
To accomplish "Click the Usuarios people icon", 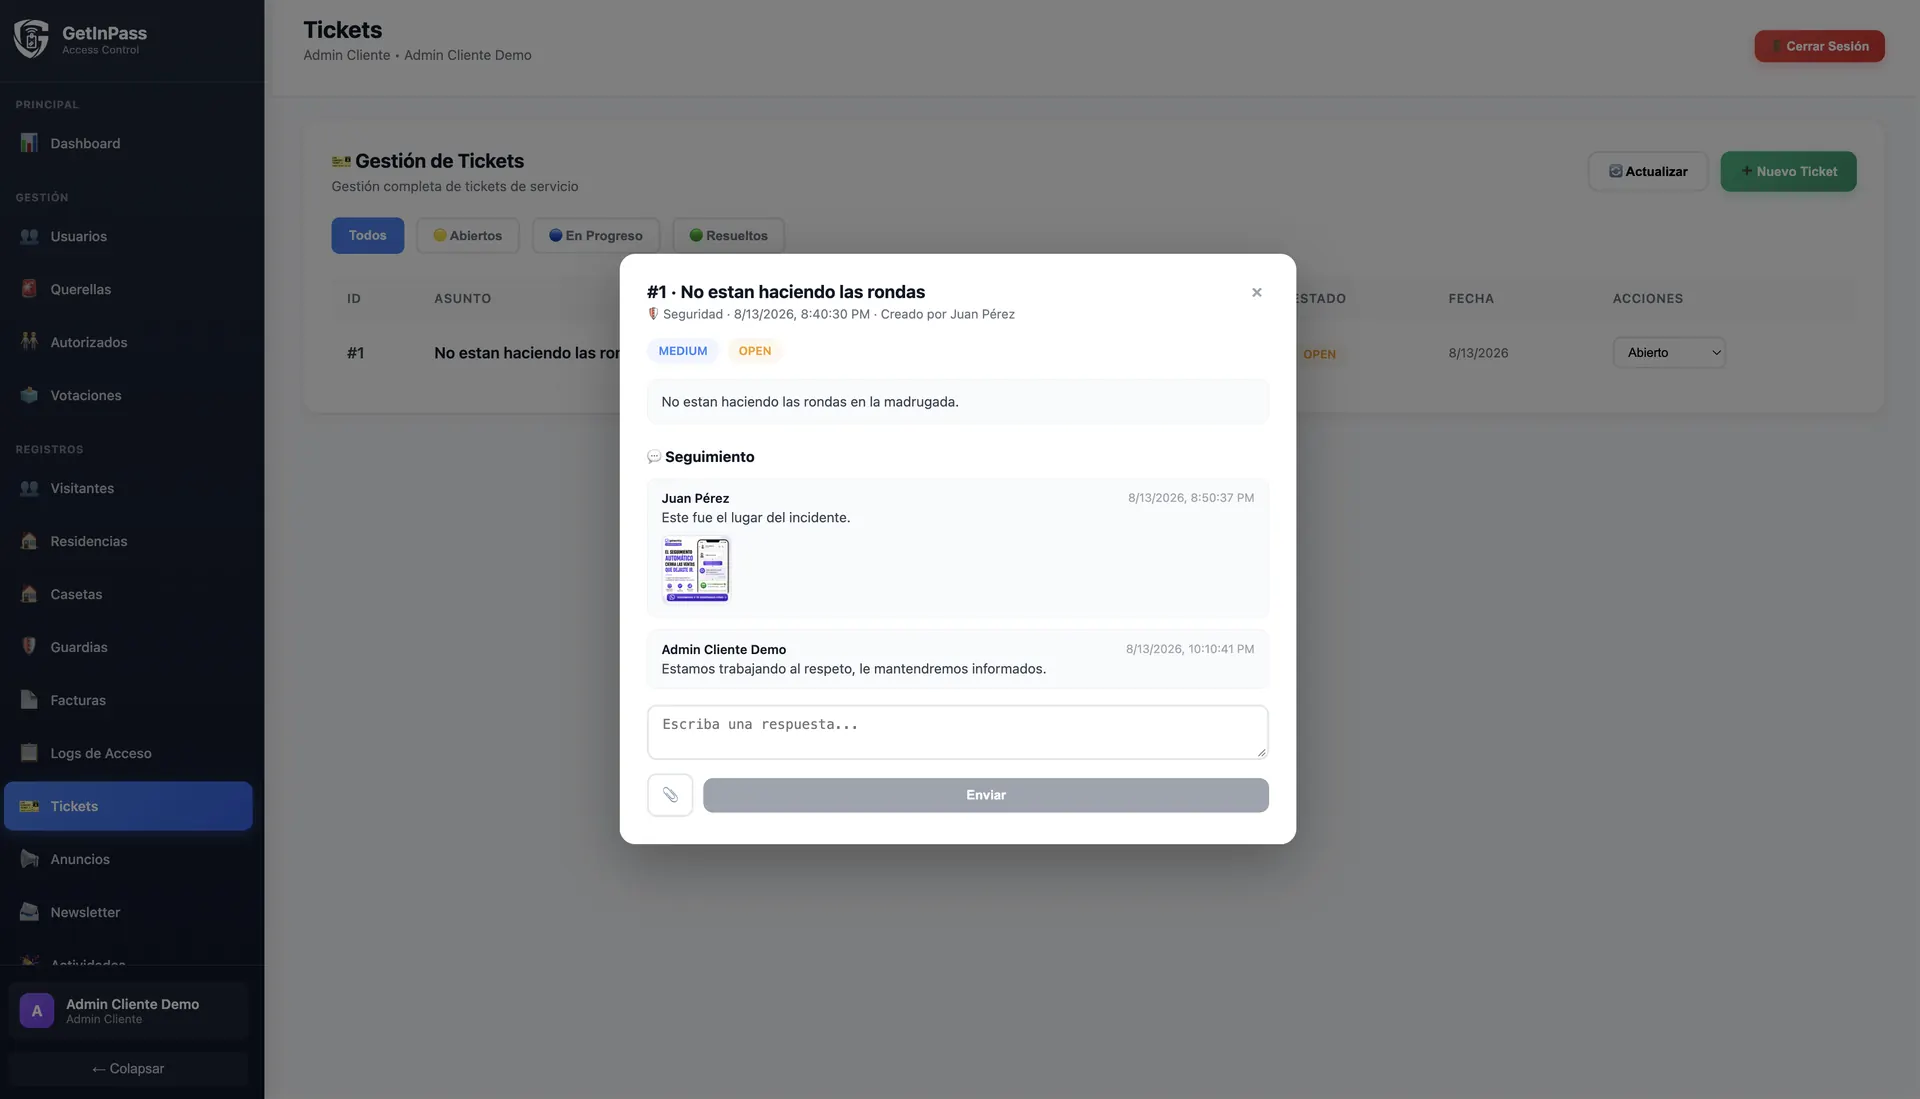I will 29,236.
